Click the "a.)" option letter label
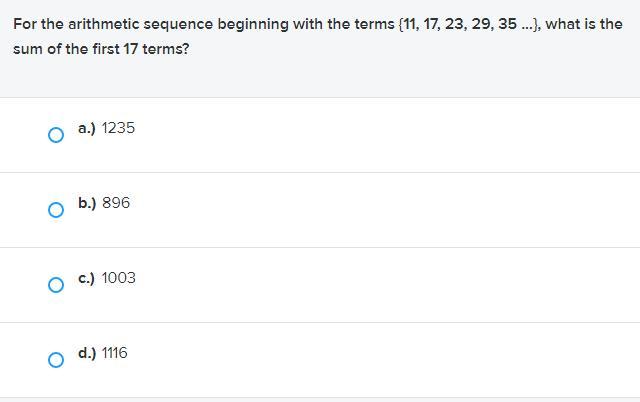This screenshot has width=640, height=402. click(86, 128)
